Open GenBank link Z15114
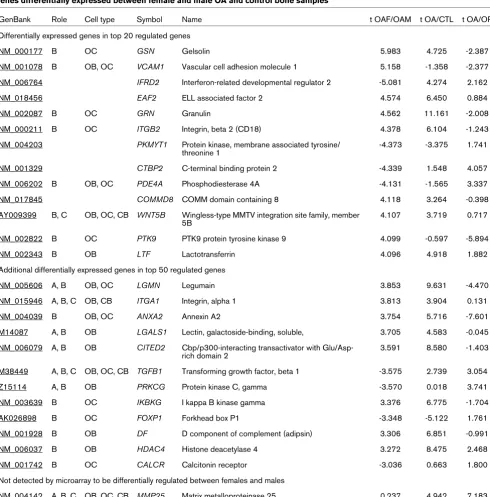 (x=13, y=387)
